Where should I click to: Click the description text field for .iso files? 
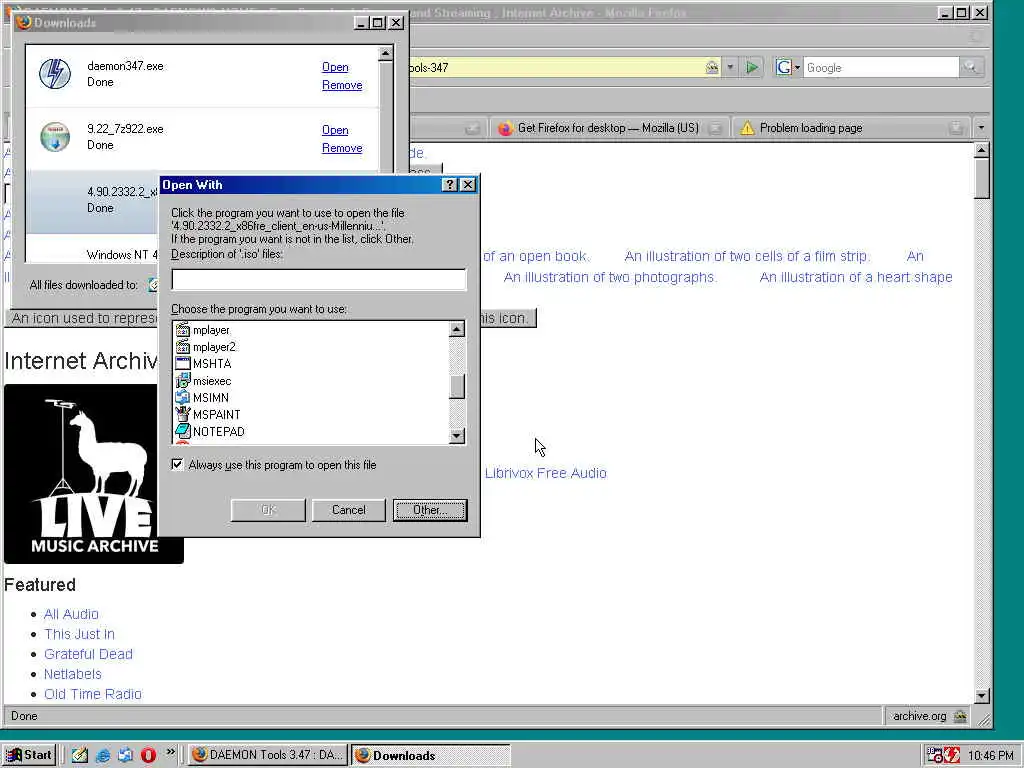click(319, 280)
